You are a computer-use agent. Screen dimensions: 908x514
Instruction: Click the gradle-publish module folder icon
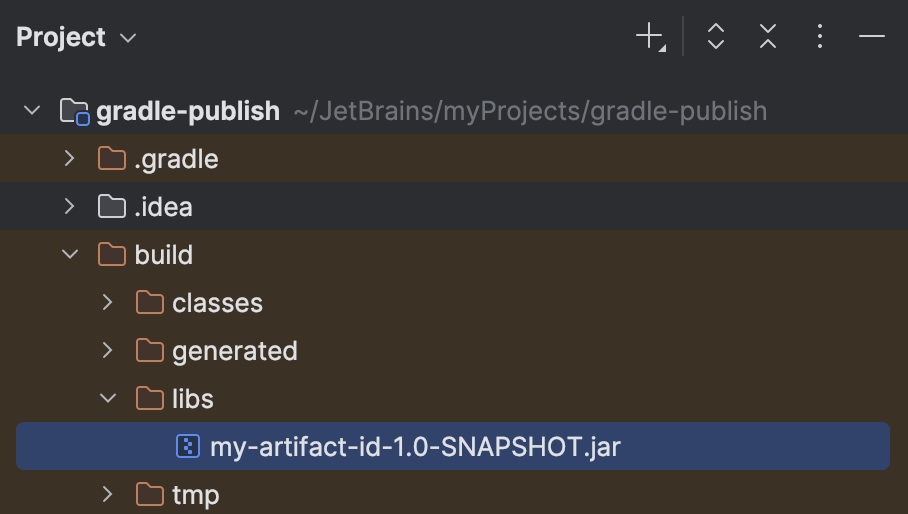75,111
